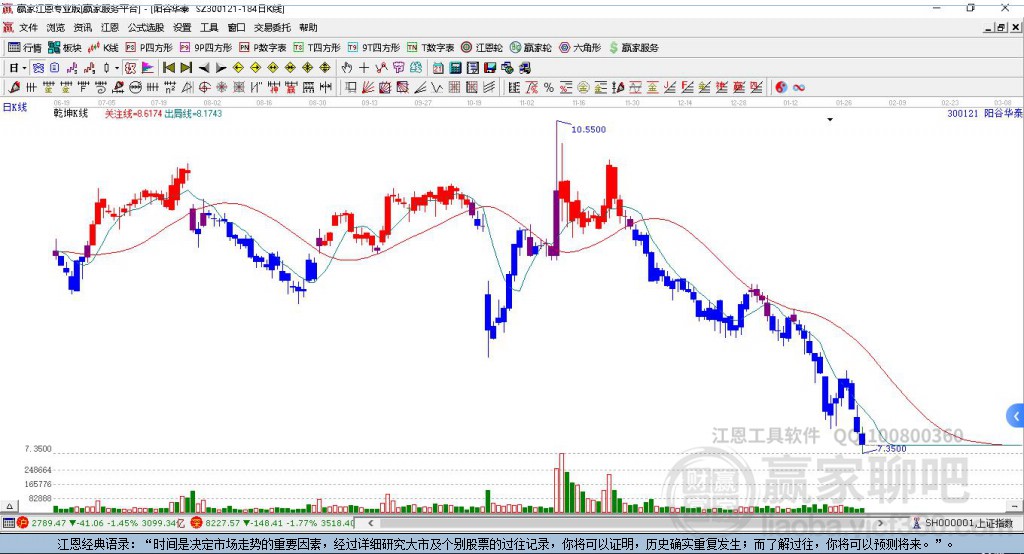The width and height of the screenshot is (1024, 554).
Task: Open the 交易委托 menu
Action: pos(272,27)
